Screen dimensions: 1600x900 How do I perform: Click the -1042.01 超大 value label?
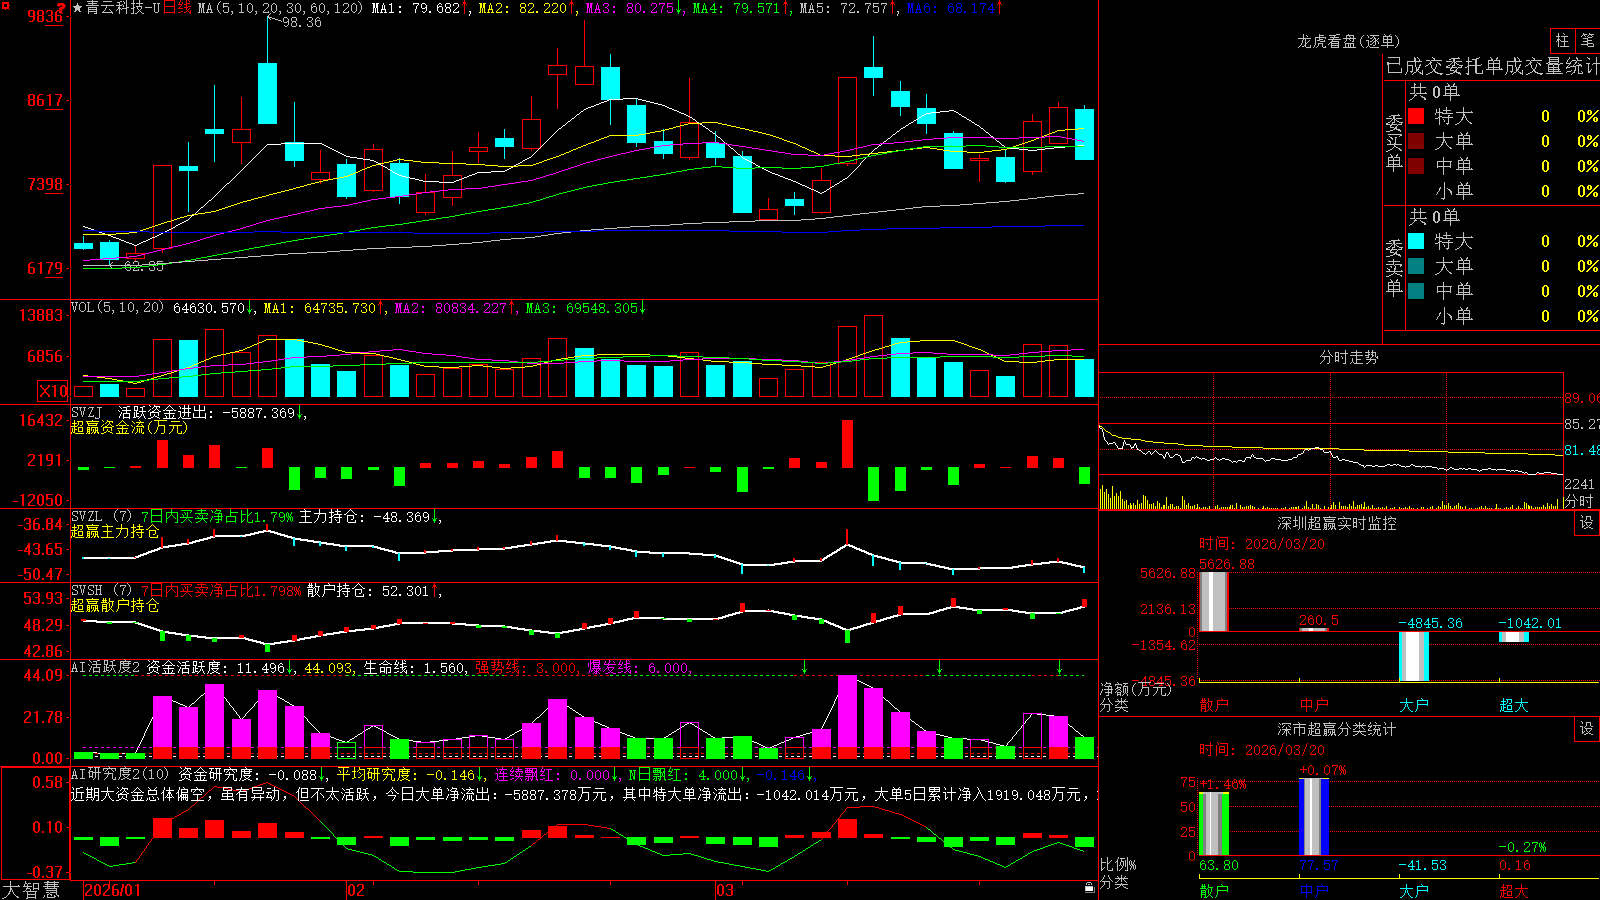tap(1530, 623)
